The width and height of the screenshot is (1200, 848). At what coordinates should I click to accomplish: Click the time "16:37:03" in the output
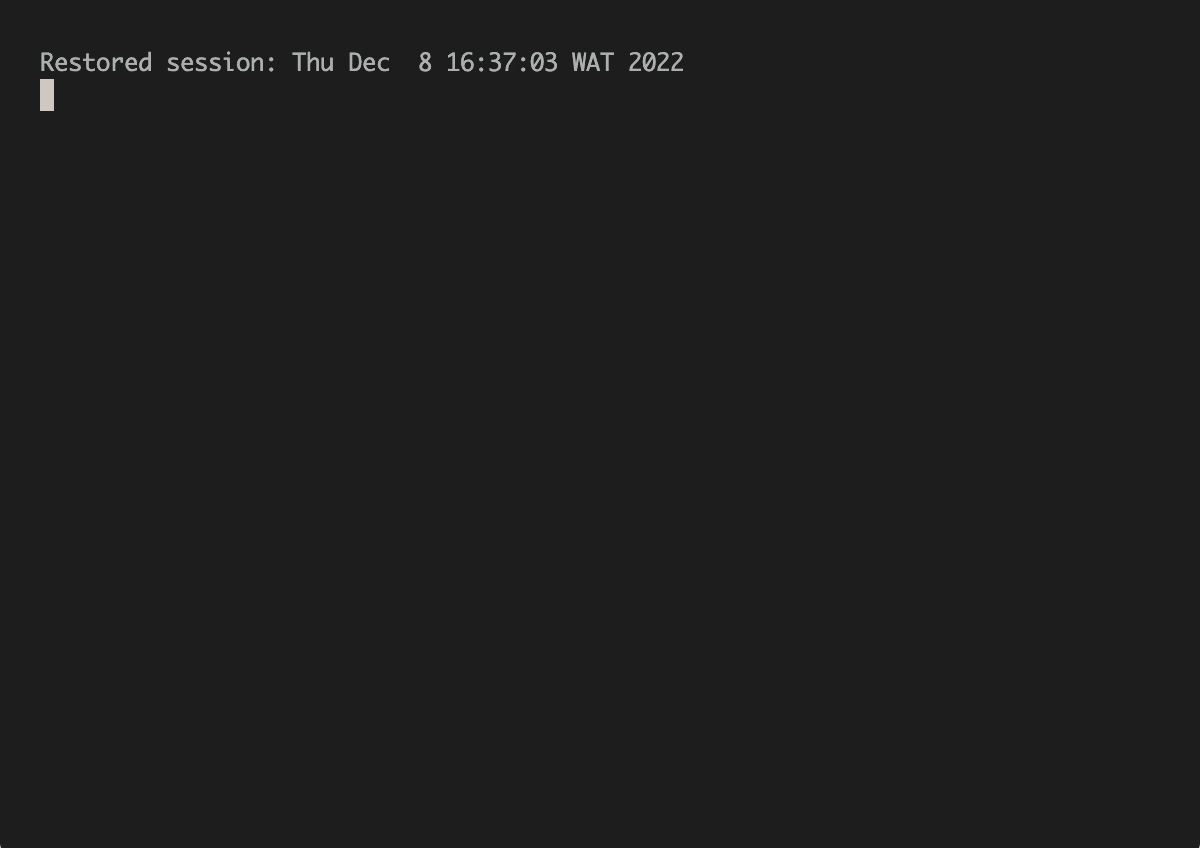pos(502,62)
